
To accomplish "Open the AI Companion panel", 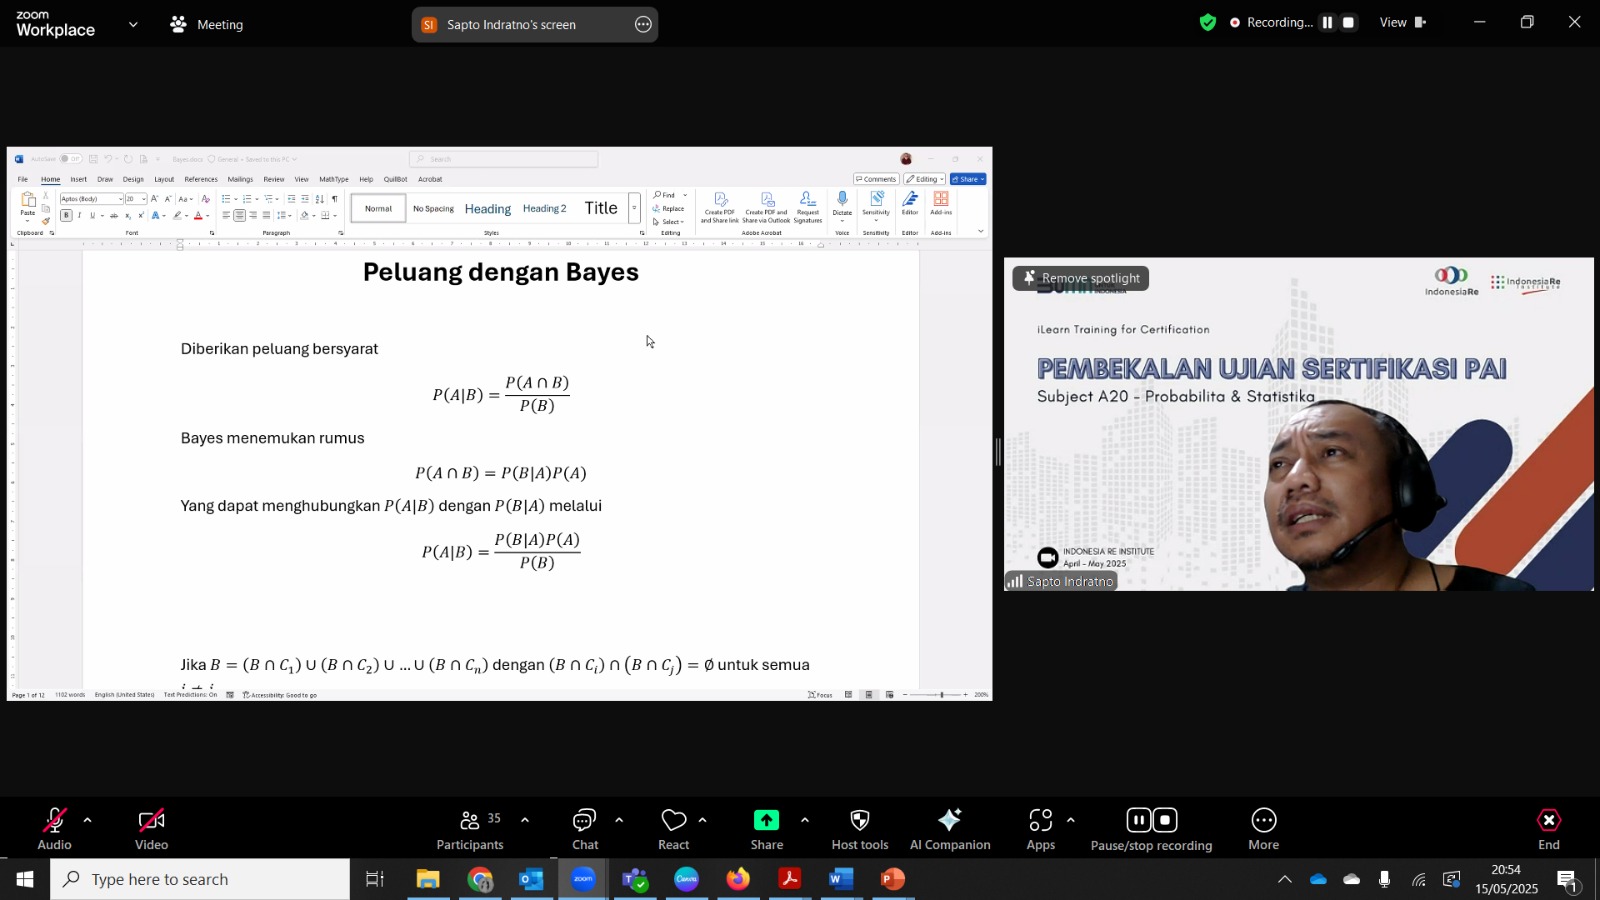I will [950, 830].
